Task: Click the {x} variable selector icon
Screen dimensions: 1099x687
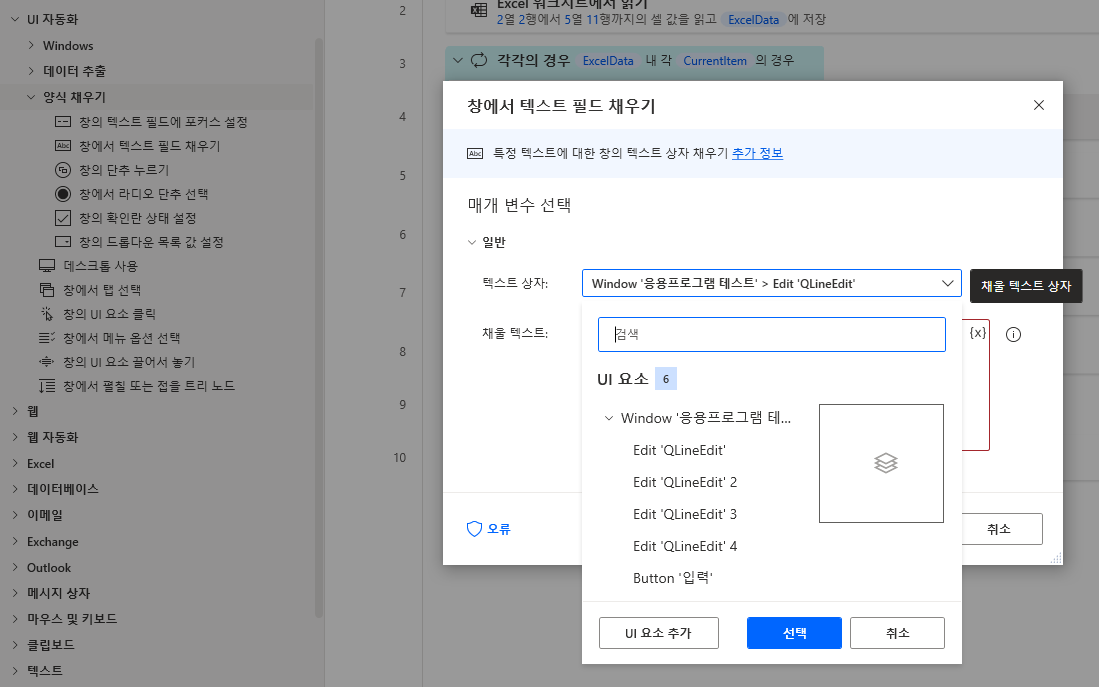Action: tap(978, 334)
